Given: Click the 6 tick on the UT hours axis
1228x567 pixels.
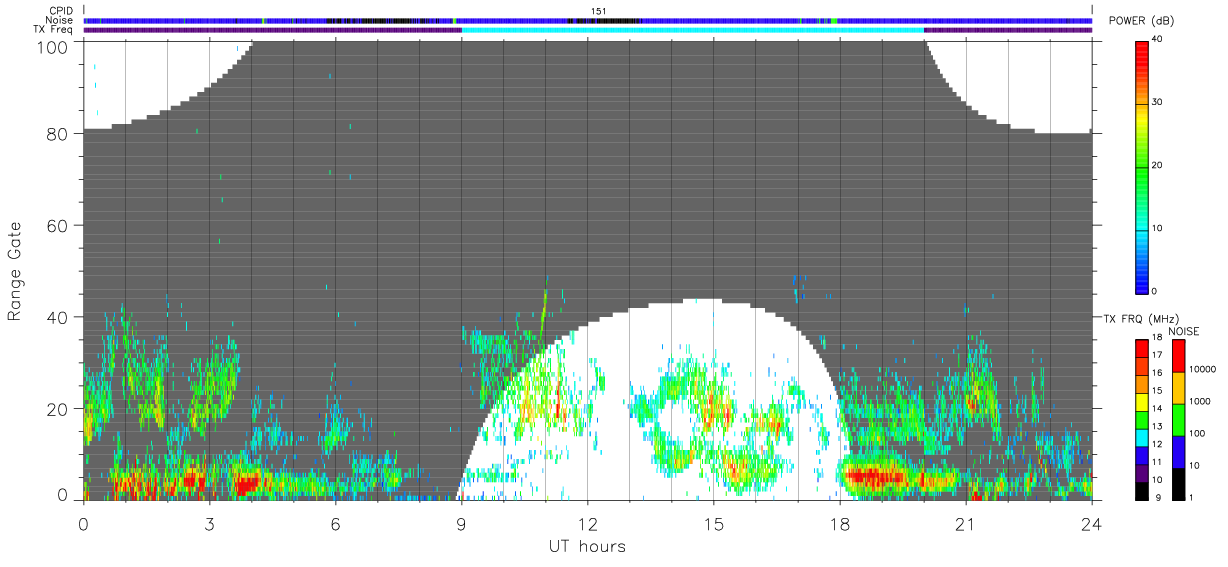Looking at the screenshot, I should pyautogui.click(x=335, y=523).
